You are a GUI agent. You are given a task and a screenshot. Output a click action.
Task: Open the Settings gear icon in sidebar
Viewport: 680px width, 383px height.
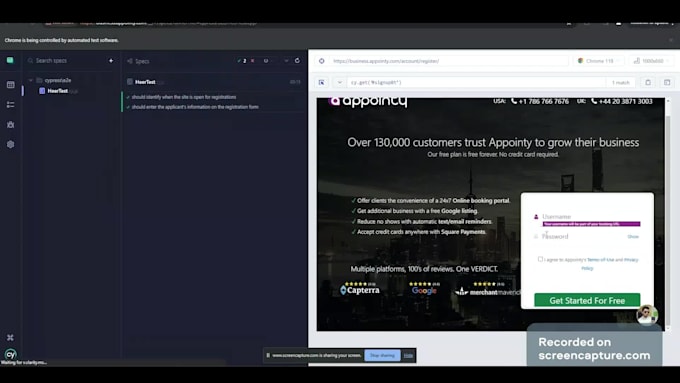(10, 144)
